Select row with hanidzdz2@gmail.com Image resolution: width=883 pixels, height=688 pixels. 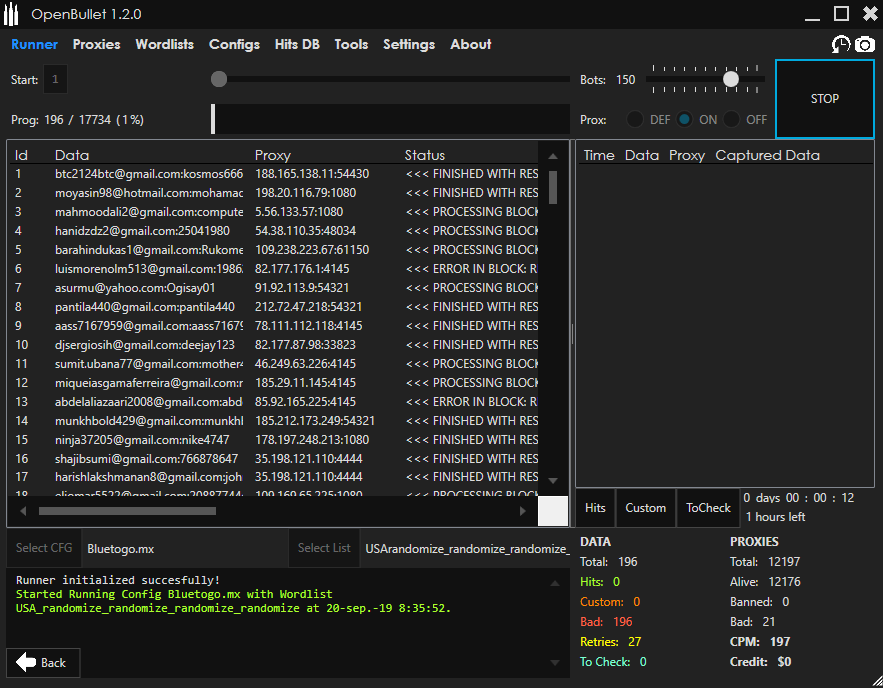click(x=274, y=231)
